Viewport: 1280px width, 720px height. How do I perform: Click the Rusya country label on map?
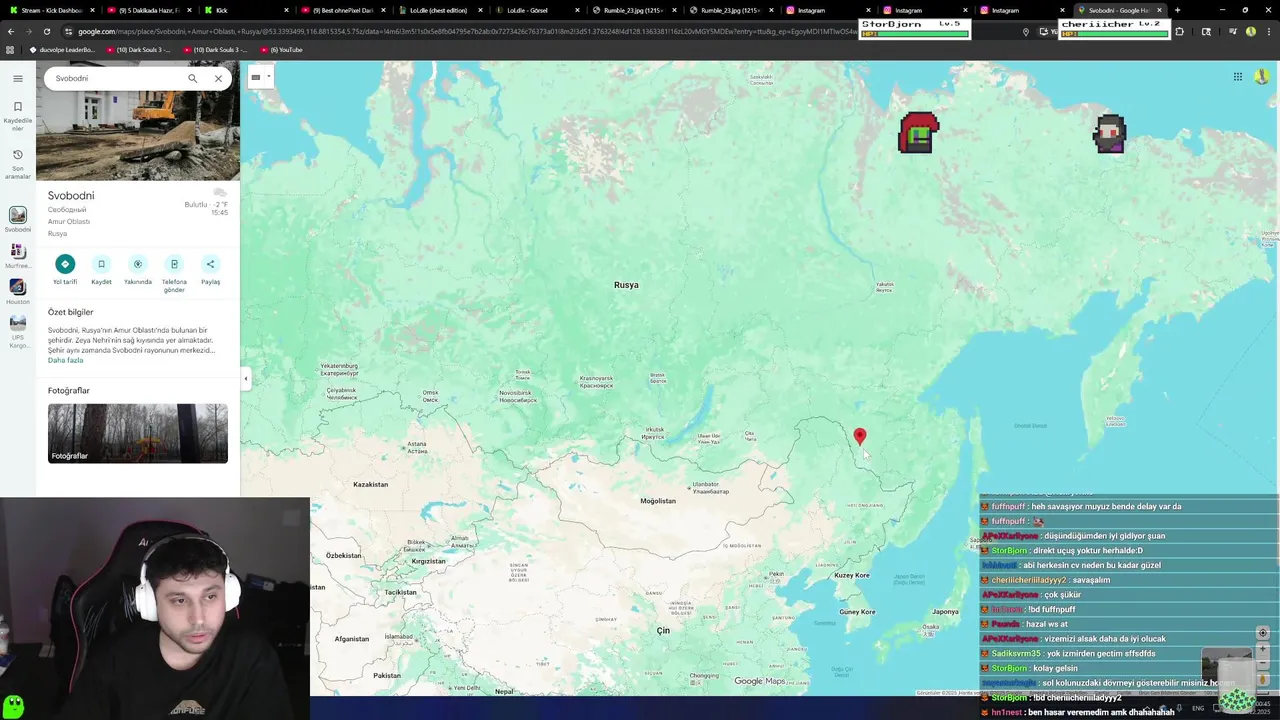[626, 285]
